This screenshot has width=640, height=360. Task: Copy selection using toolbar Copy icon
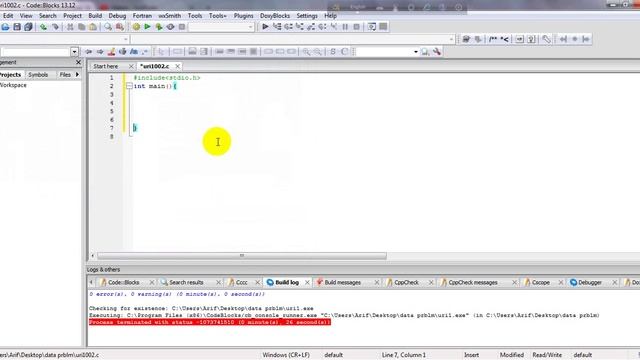tap(82, 27)
